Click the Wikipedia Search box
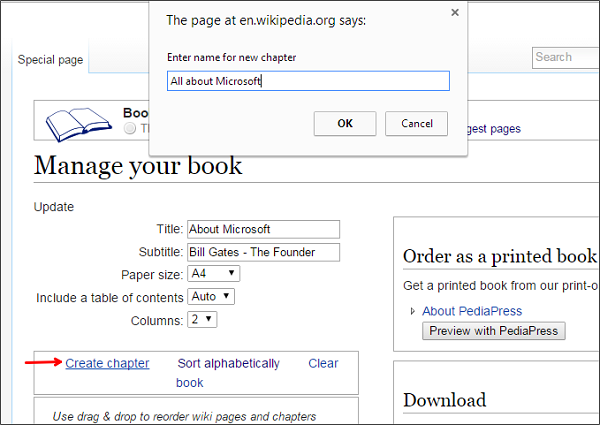Viewport: 600px width, 425px height. click(x=566, y=58)
